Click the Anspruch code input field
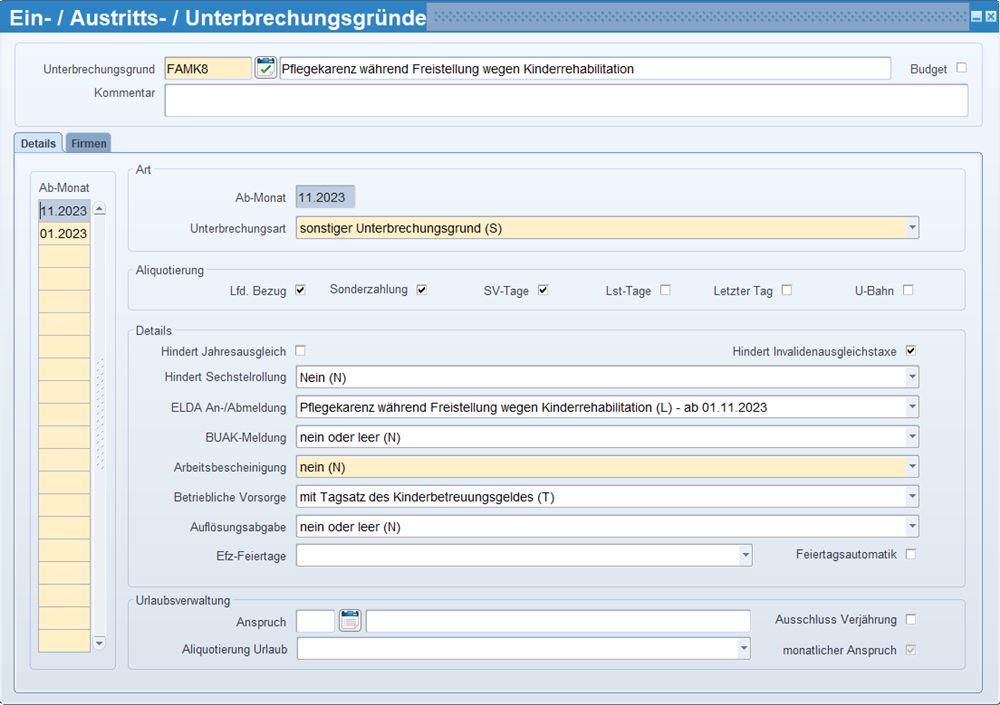Screen dimensions: 1000x705 [316, 621]
